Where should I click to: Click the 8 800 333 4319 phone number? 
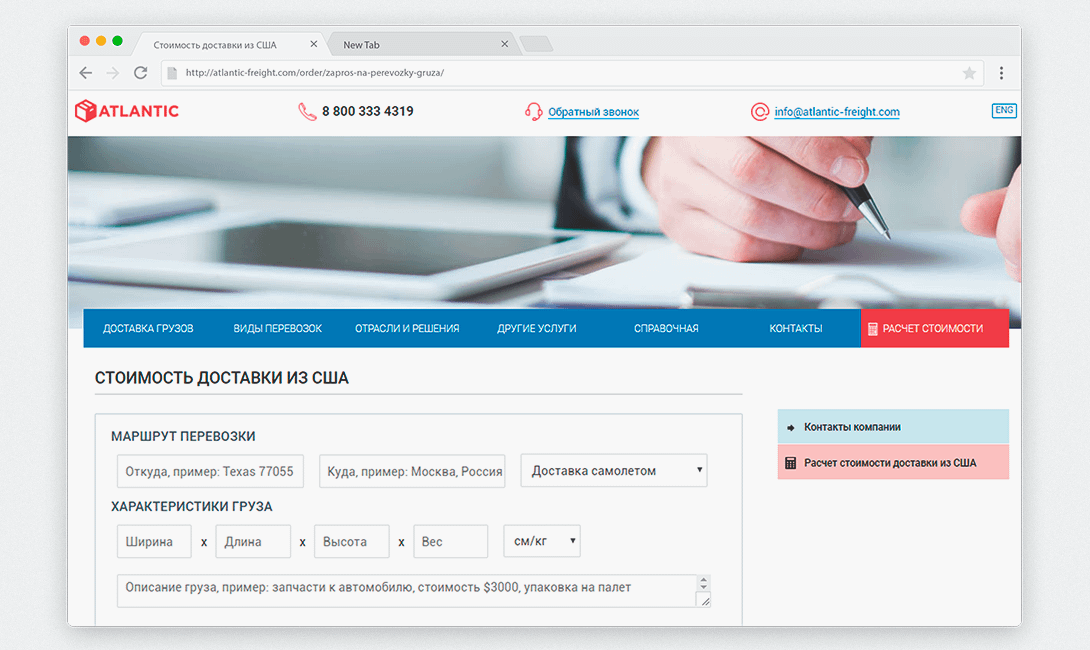[368, 111]
